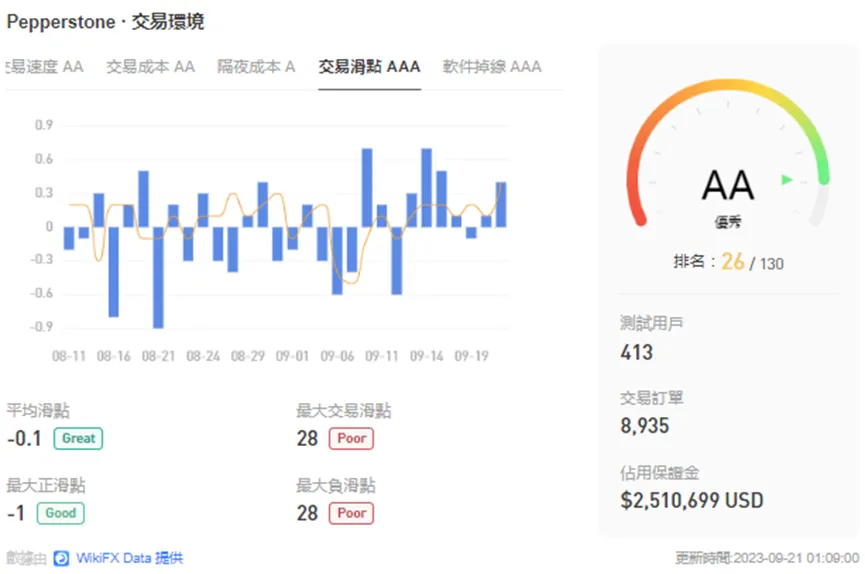Click the 最大正滑點 value -1
Screen dimensions: 865x574
16,513
